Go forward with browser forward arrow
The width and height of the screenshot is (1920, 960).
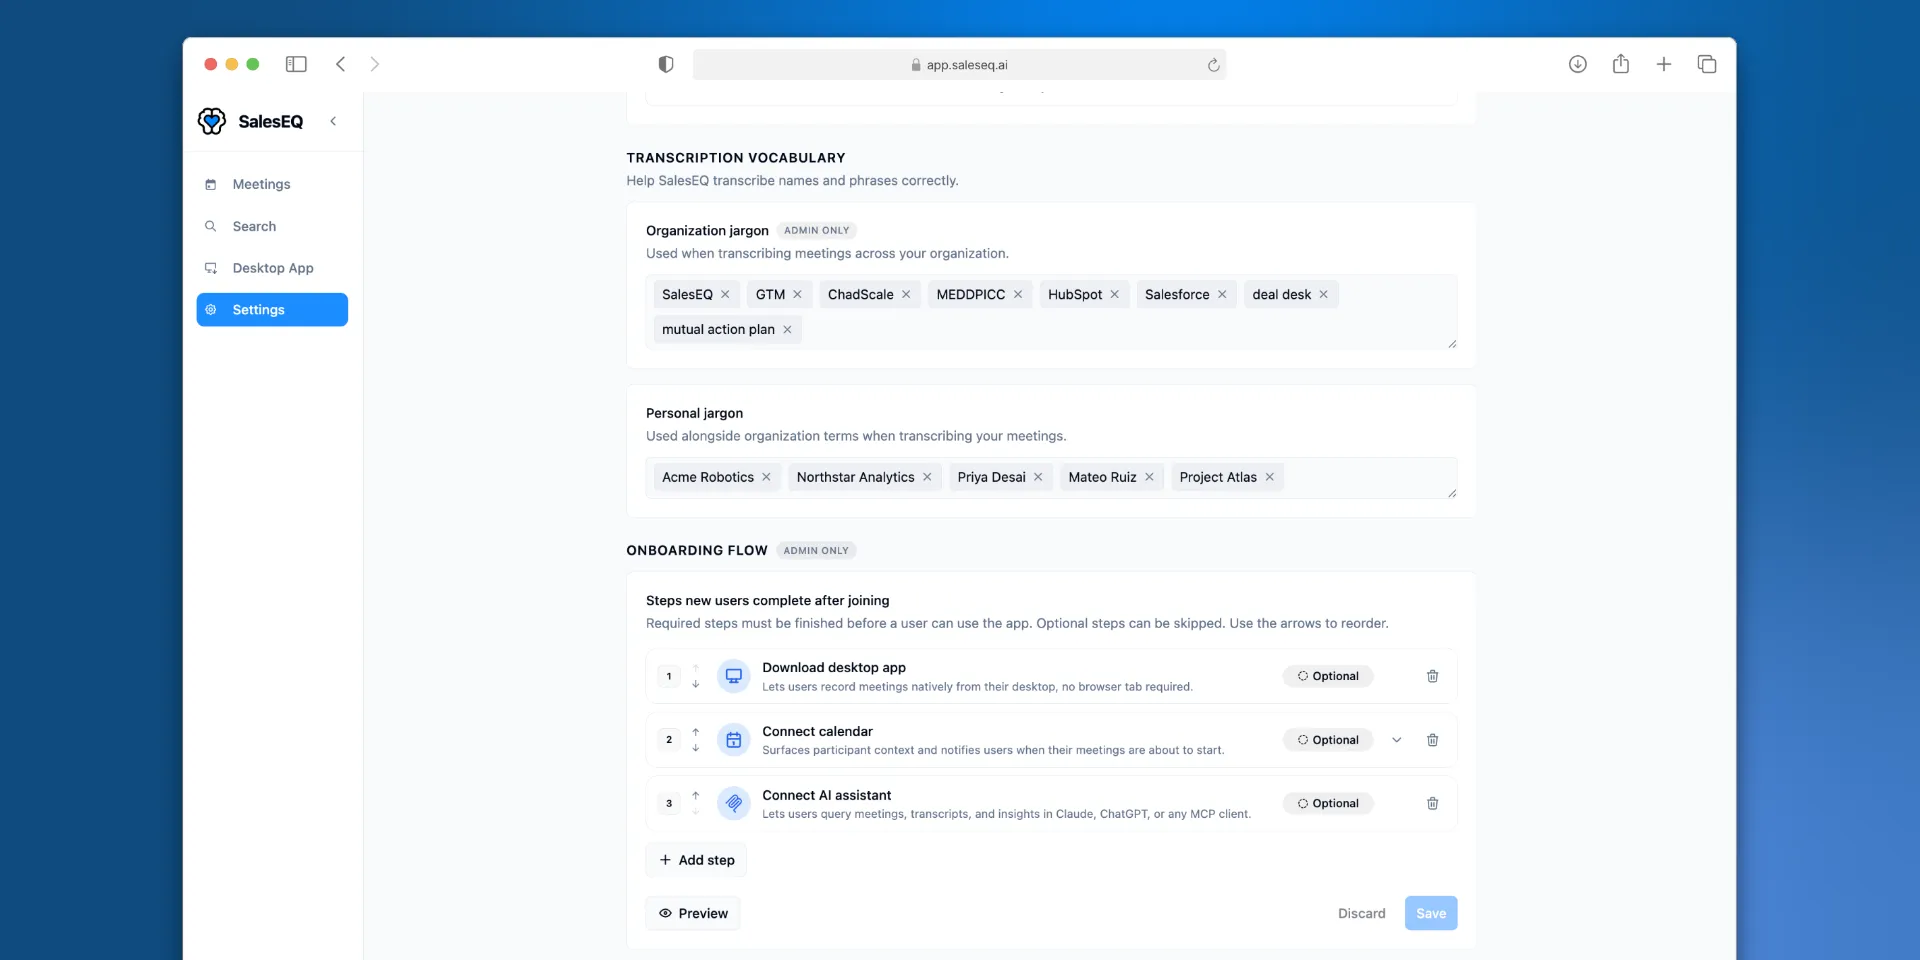[x=375, y=64]
